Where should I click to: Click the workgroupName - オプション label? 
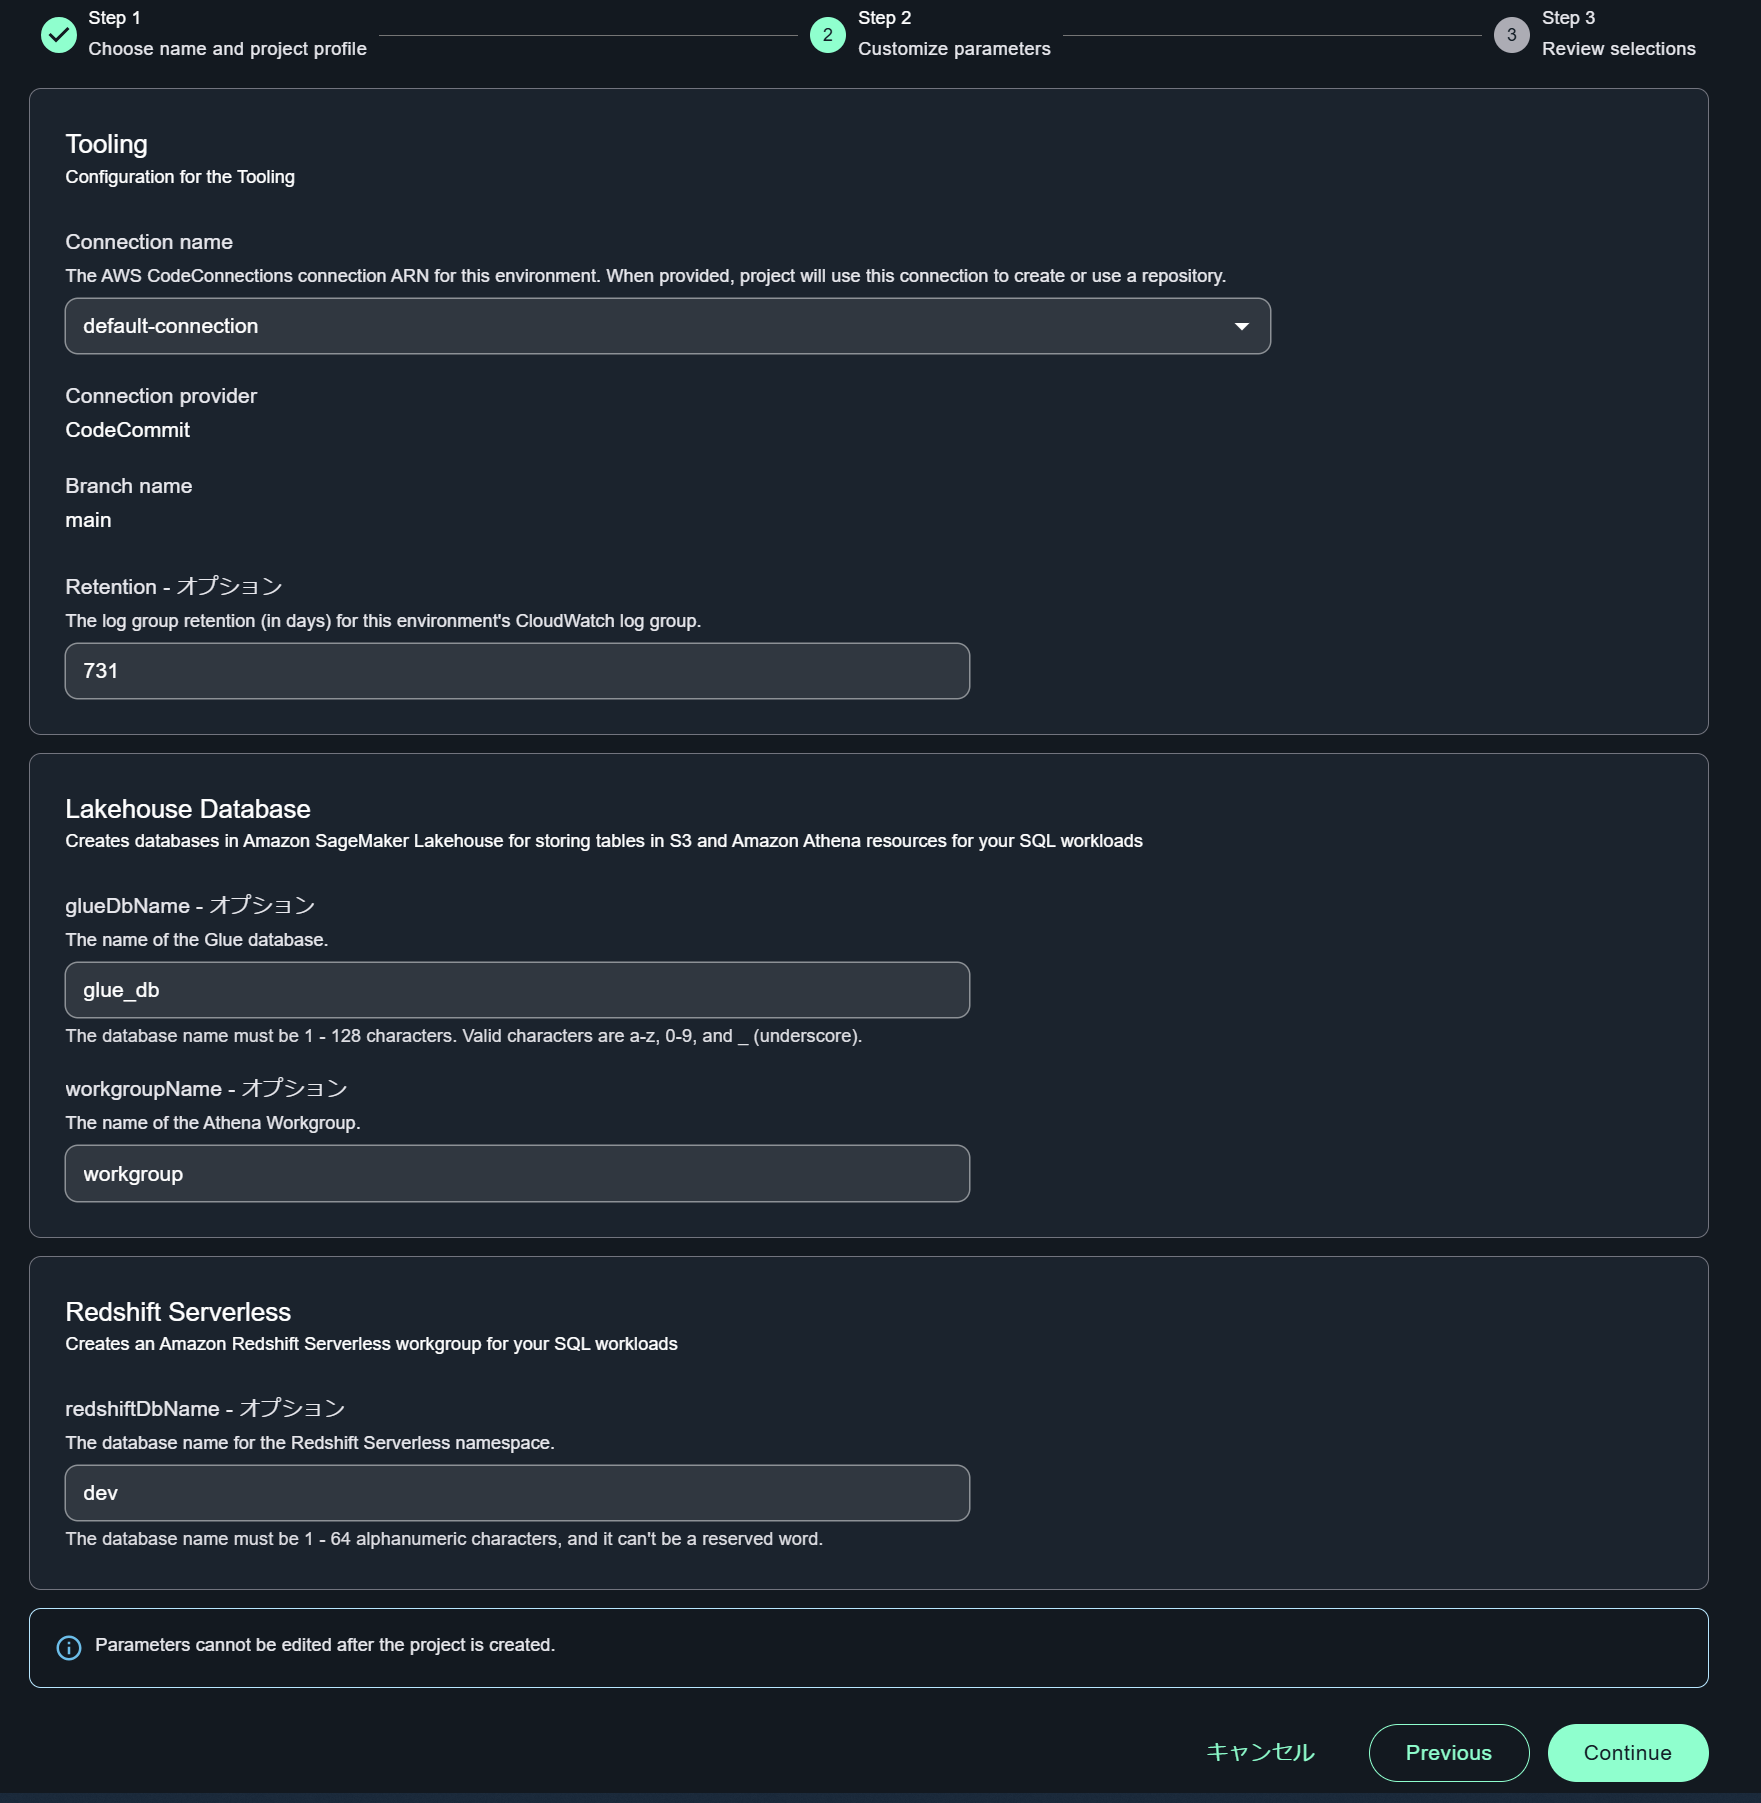[206, 1089]
